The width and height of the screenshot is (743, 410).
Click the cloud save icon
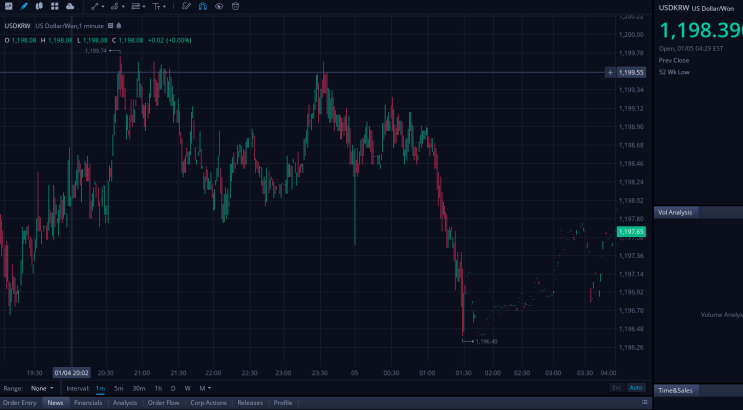pos(70,6)
